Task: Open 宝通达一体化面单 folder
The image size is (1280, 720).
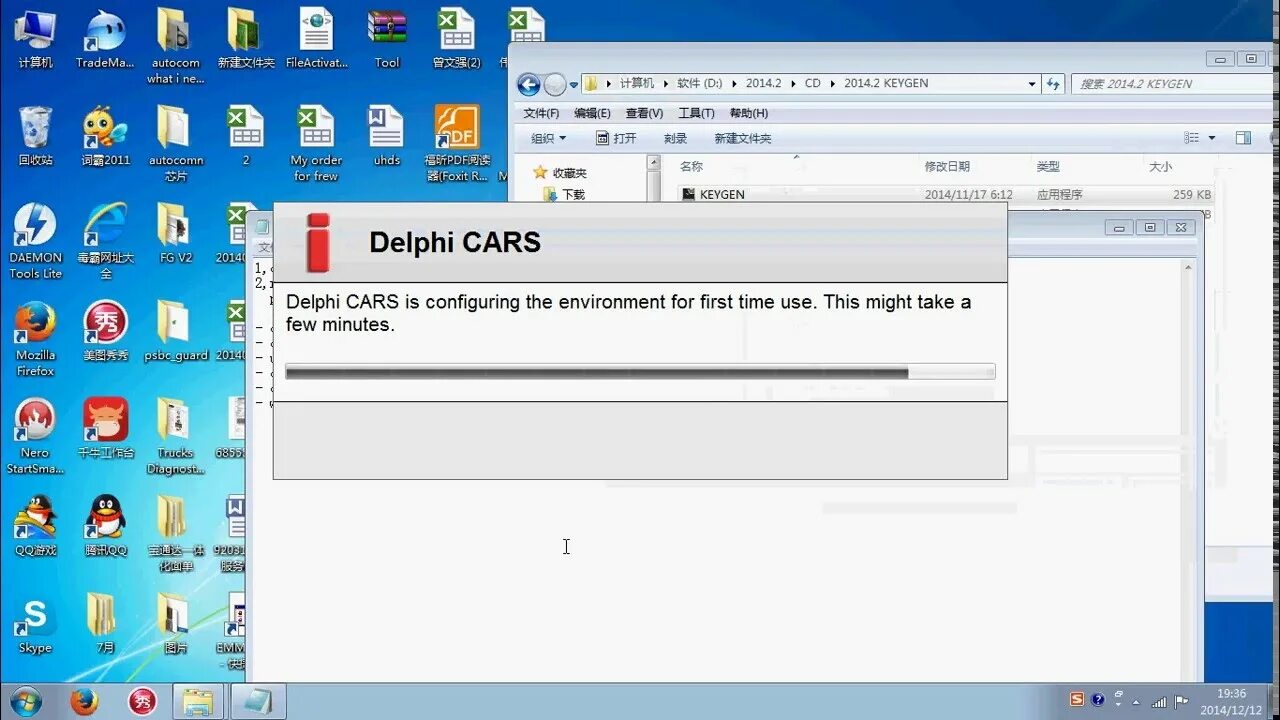Action: pyautogui.click(x=175, y=533)
